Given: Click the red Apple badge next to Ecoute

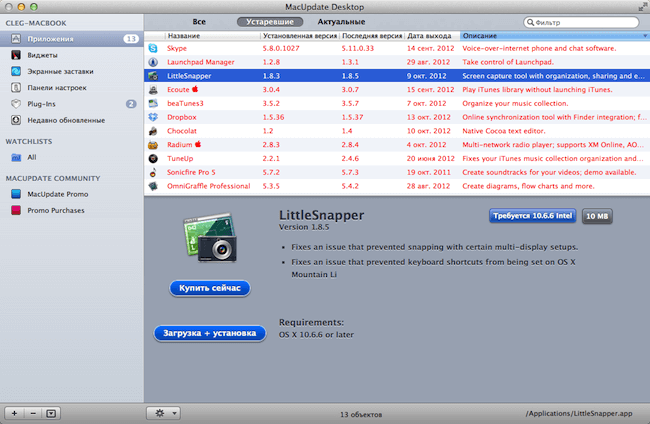Looking at the screenshot, I should pos(195,89).
